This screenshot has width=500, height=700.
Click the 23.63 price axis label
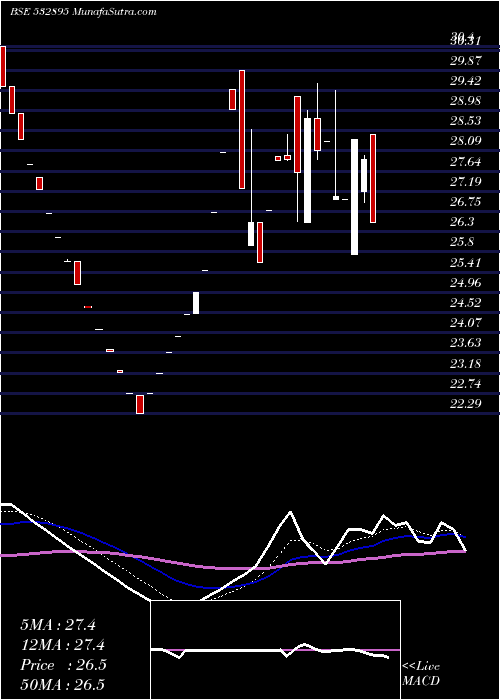[x=466, y=343]
